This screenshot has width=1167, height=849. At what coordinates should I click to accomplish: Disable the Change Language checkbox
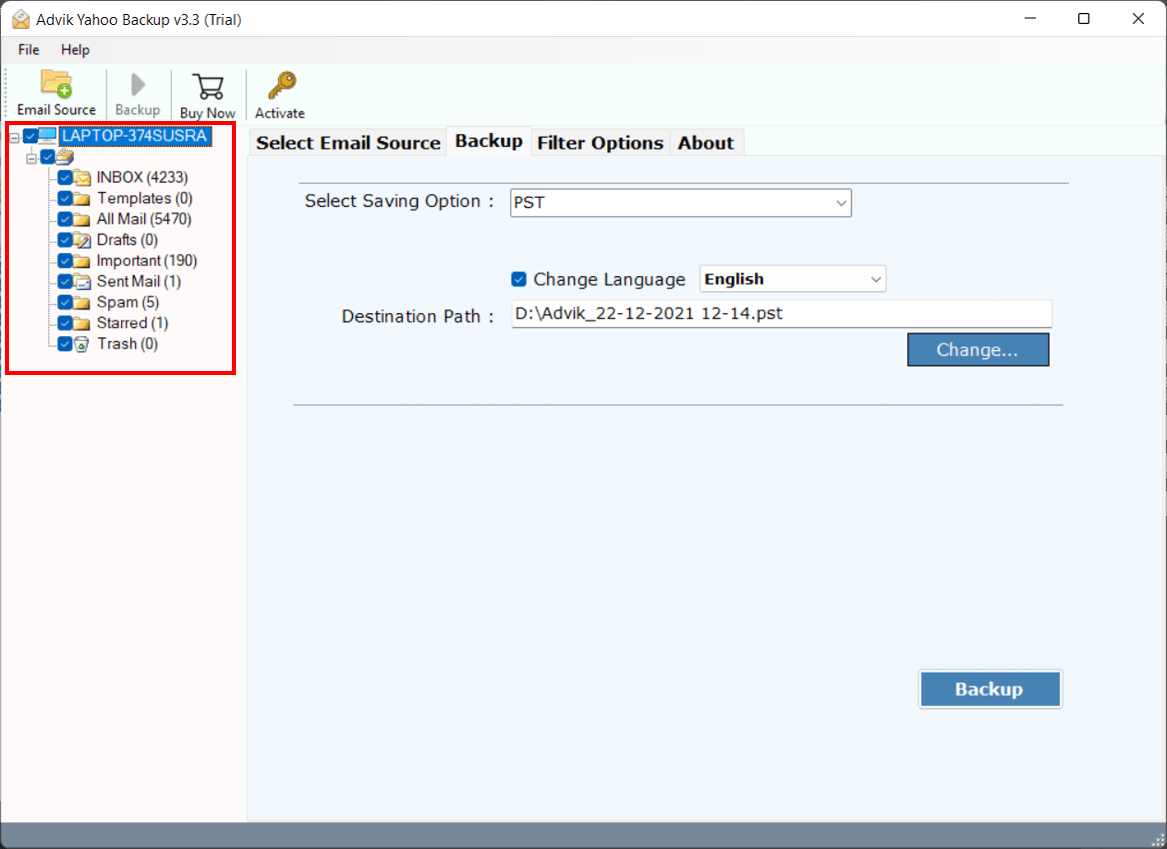517,279
